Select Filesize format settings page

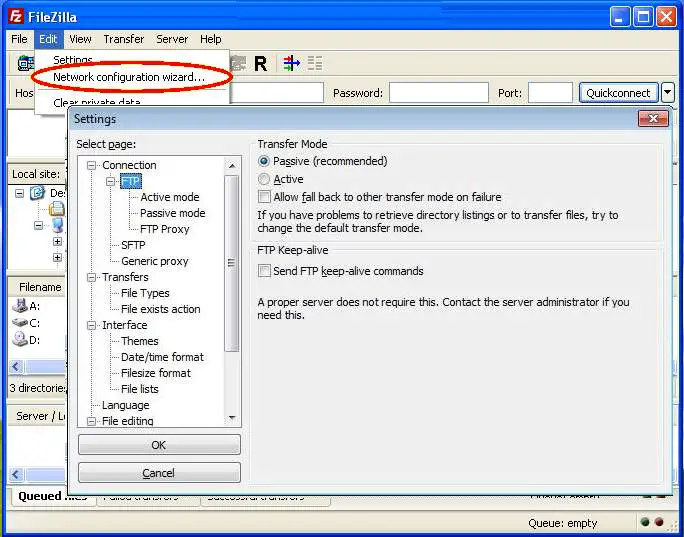156,373
